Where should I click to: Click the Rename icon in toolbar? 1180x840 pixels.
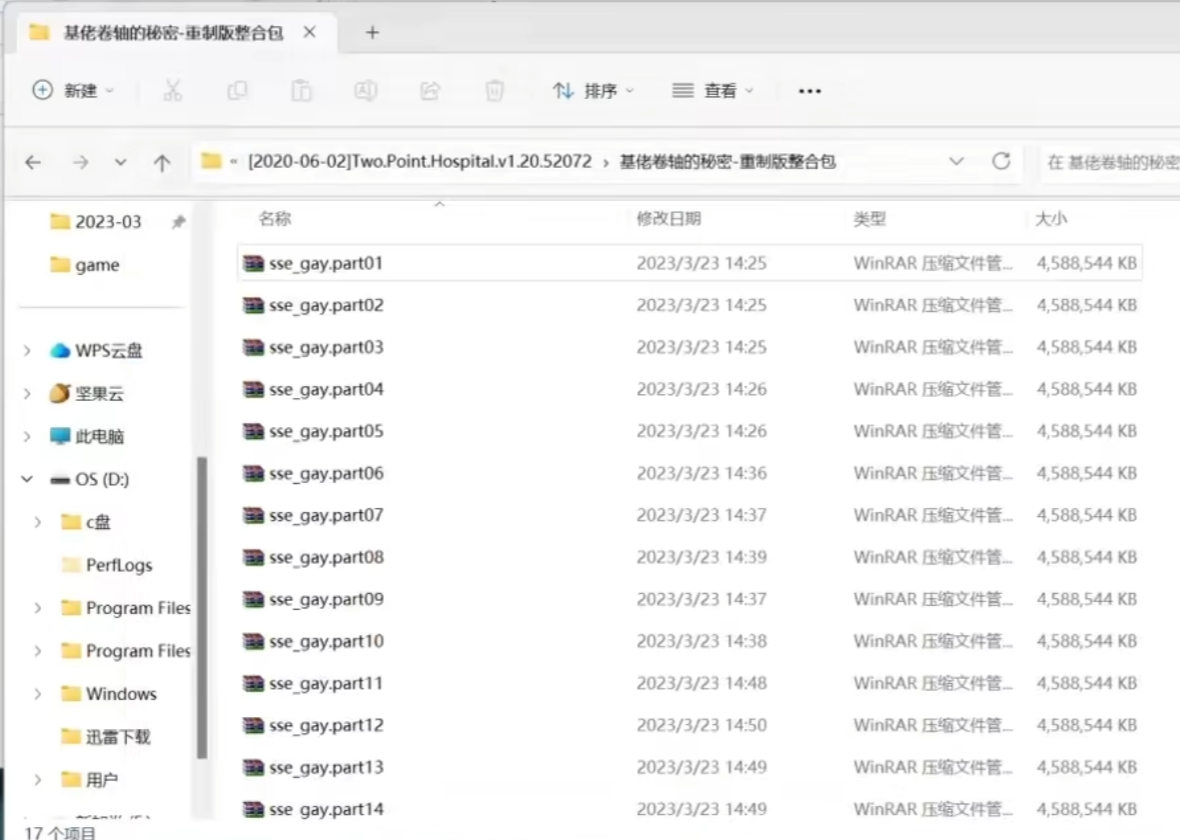pos(366,90)
